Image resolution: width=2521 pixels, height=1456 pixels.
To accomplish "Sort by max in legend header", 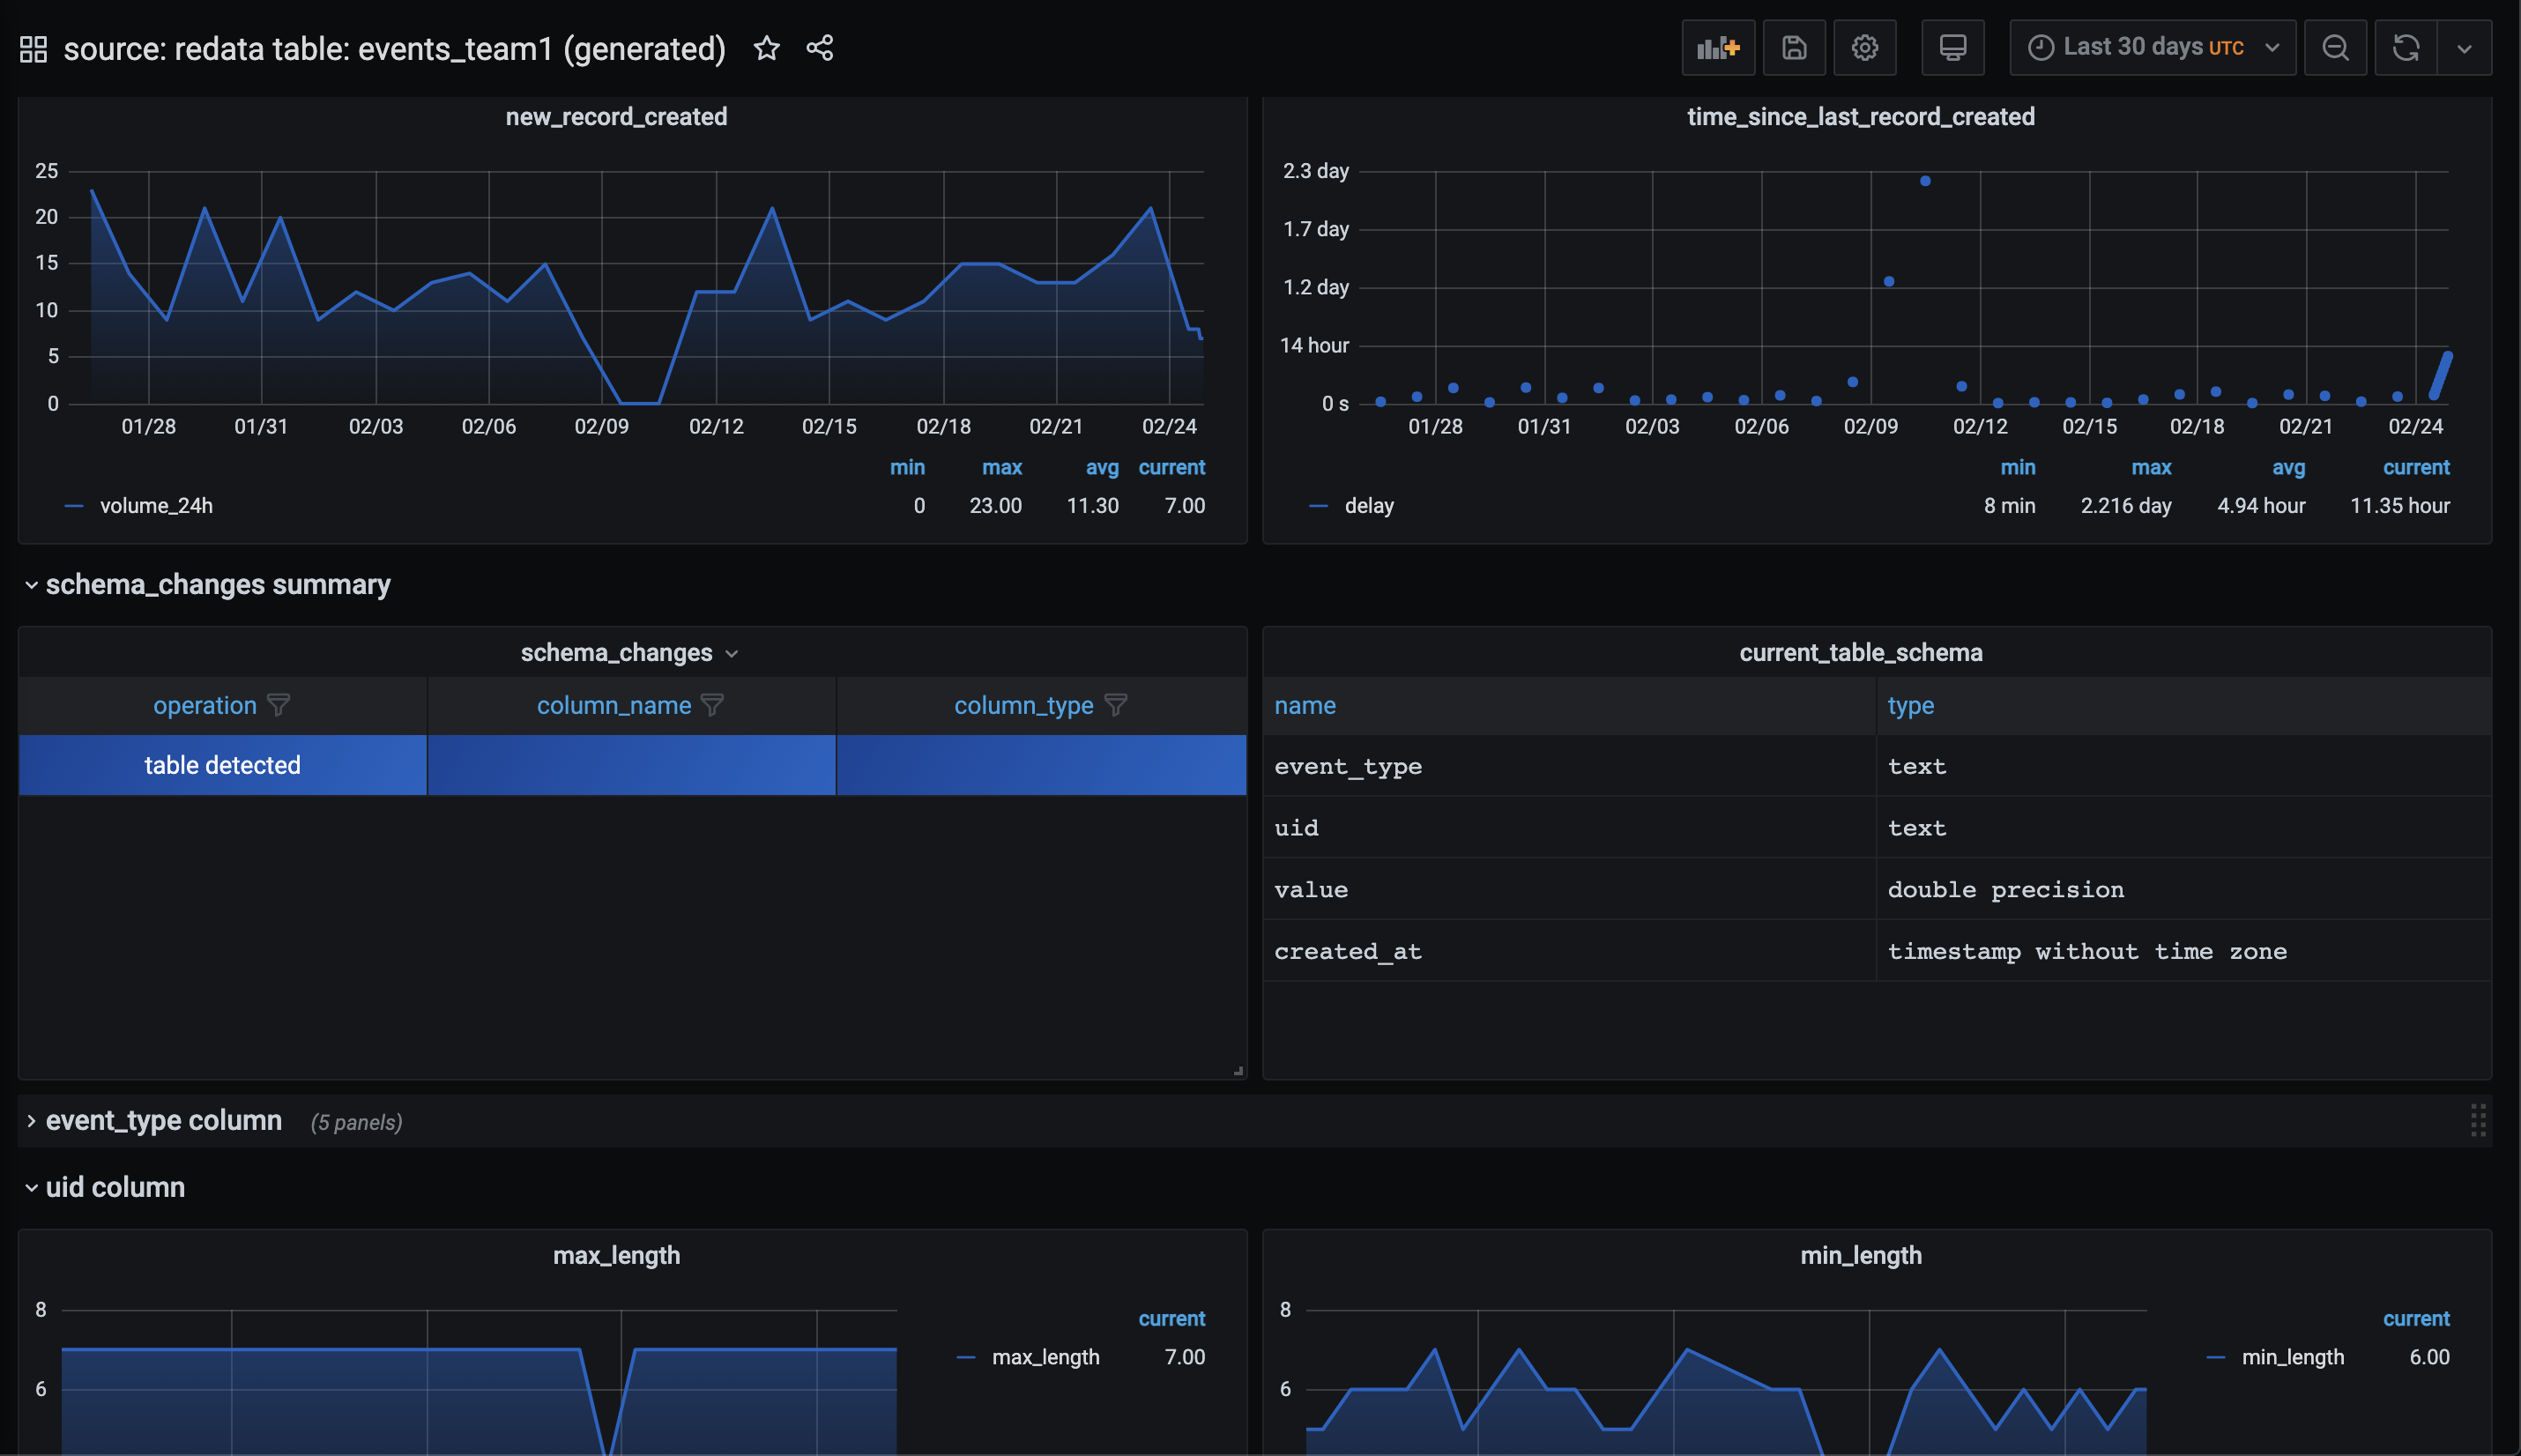I will [x=1001, y=468].
